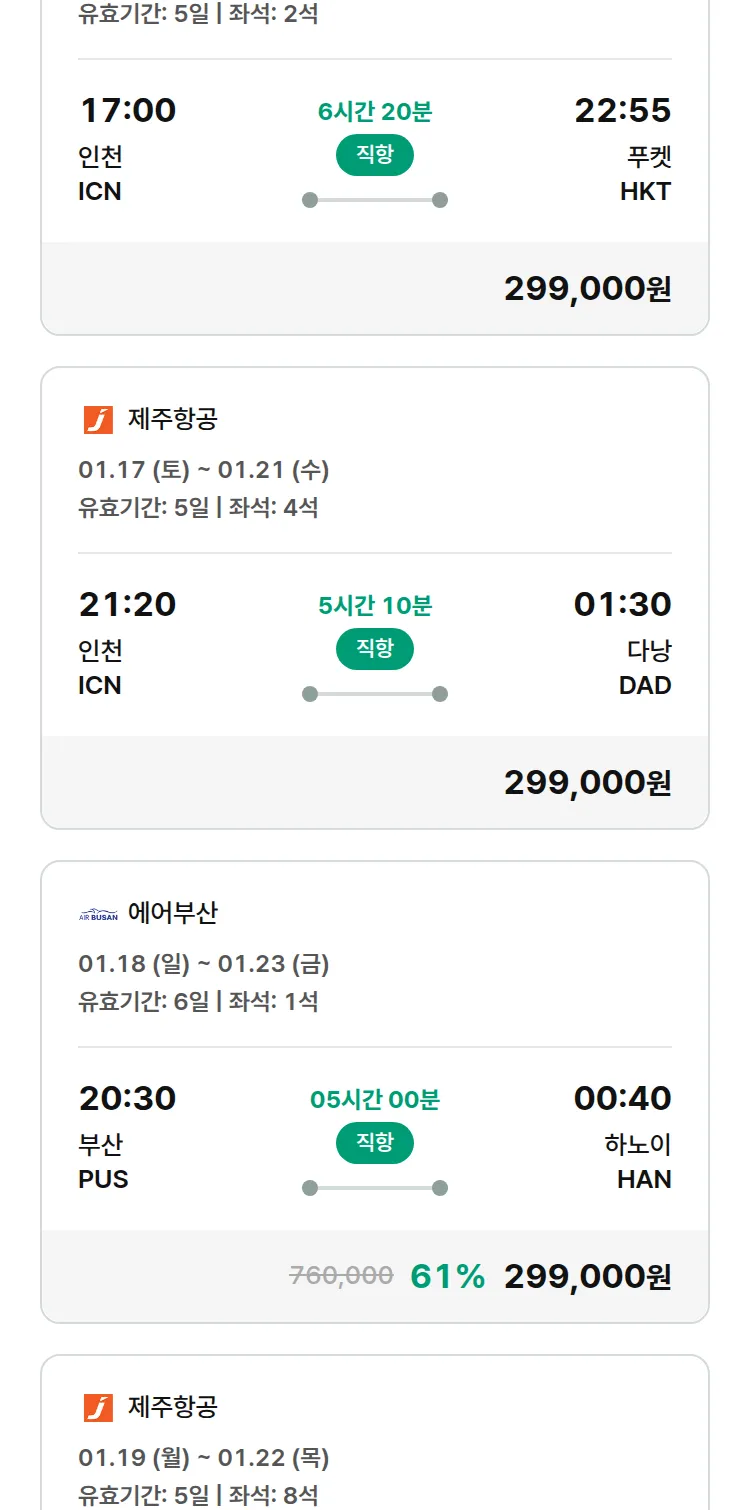Click the strikethrough 760,000 original price
The width and height of the screenshot is (750, 1510).
[x=341, y=1276]
